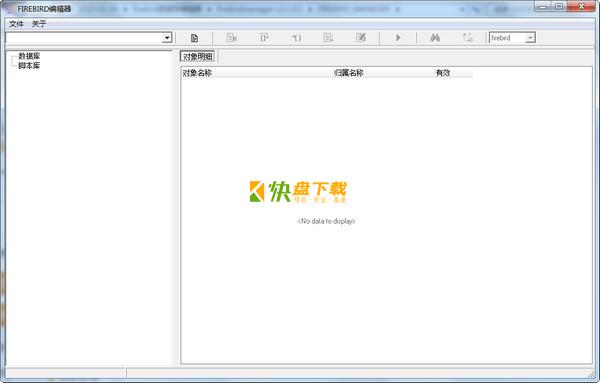
Task: Open the wide toolbar combo box dropdown arrow
Action: [167, 38]
